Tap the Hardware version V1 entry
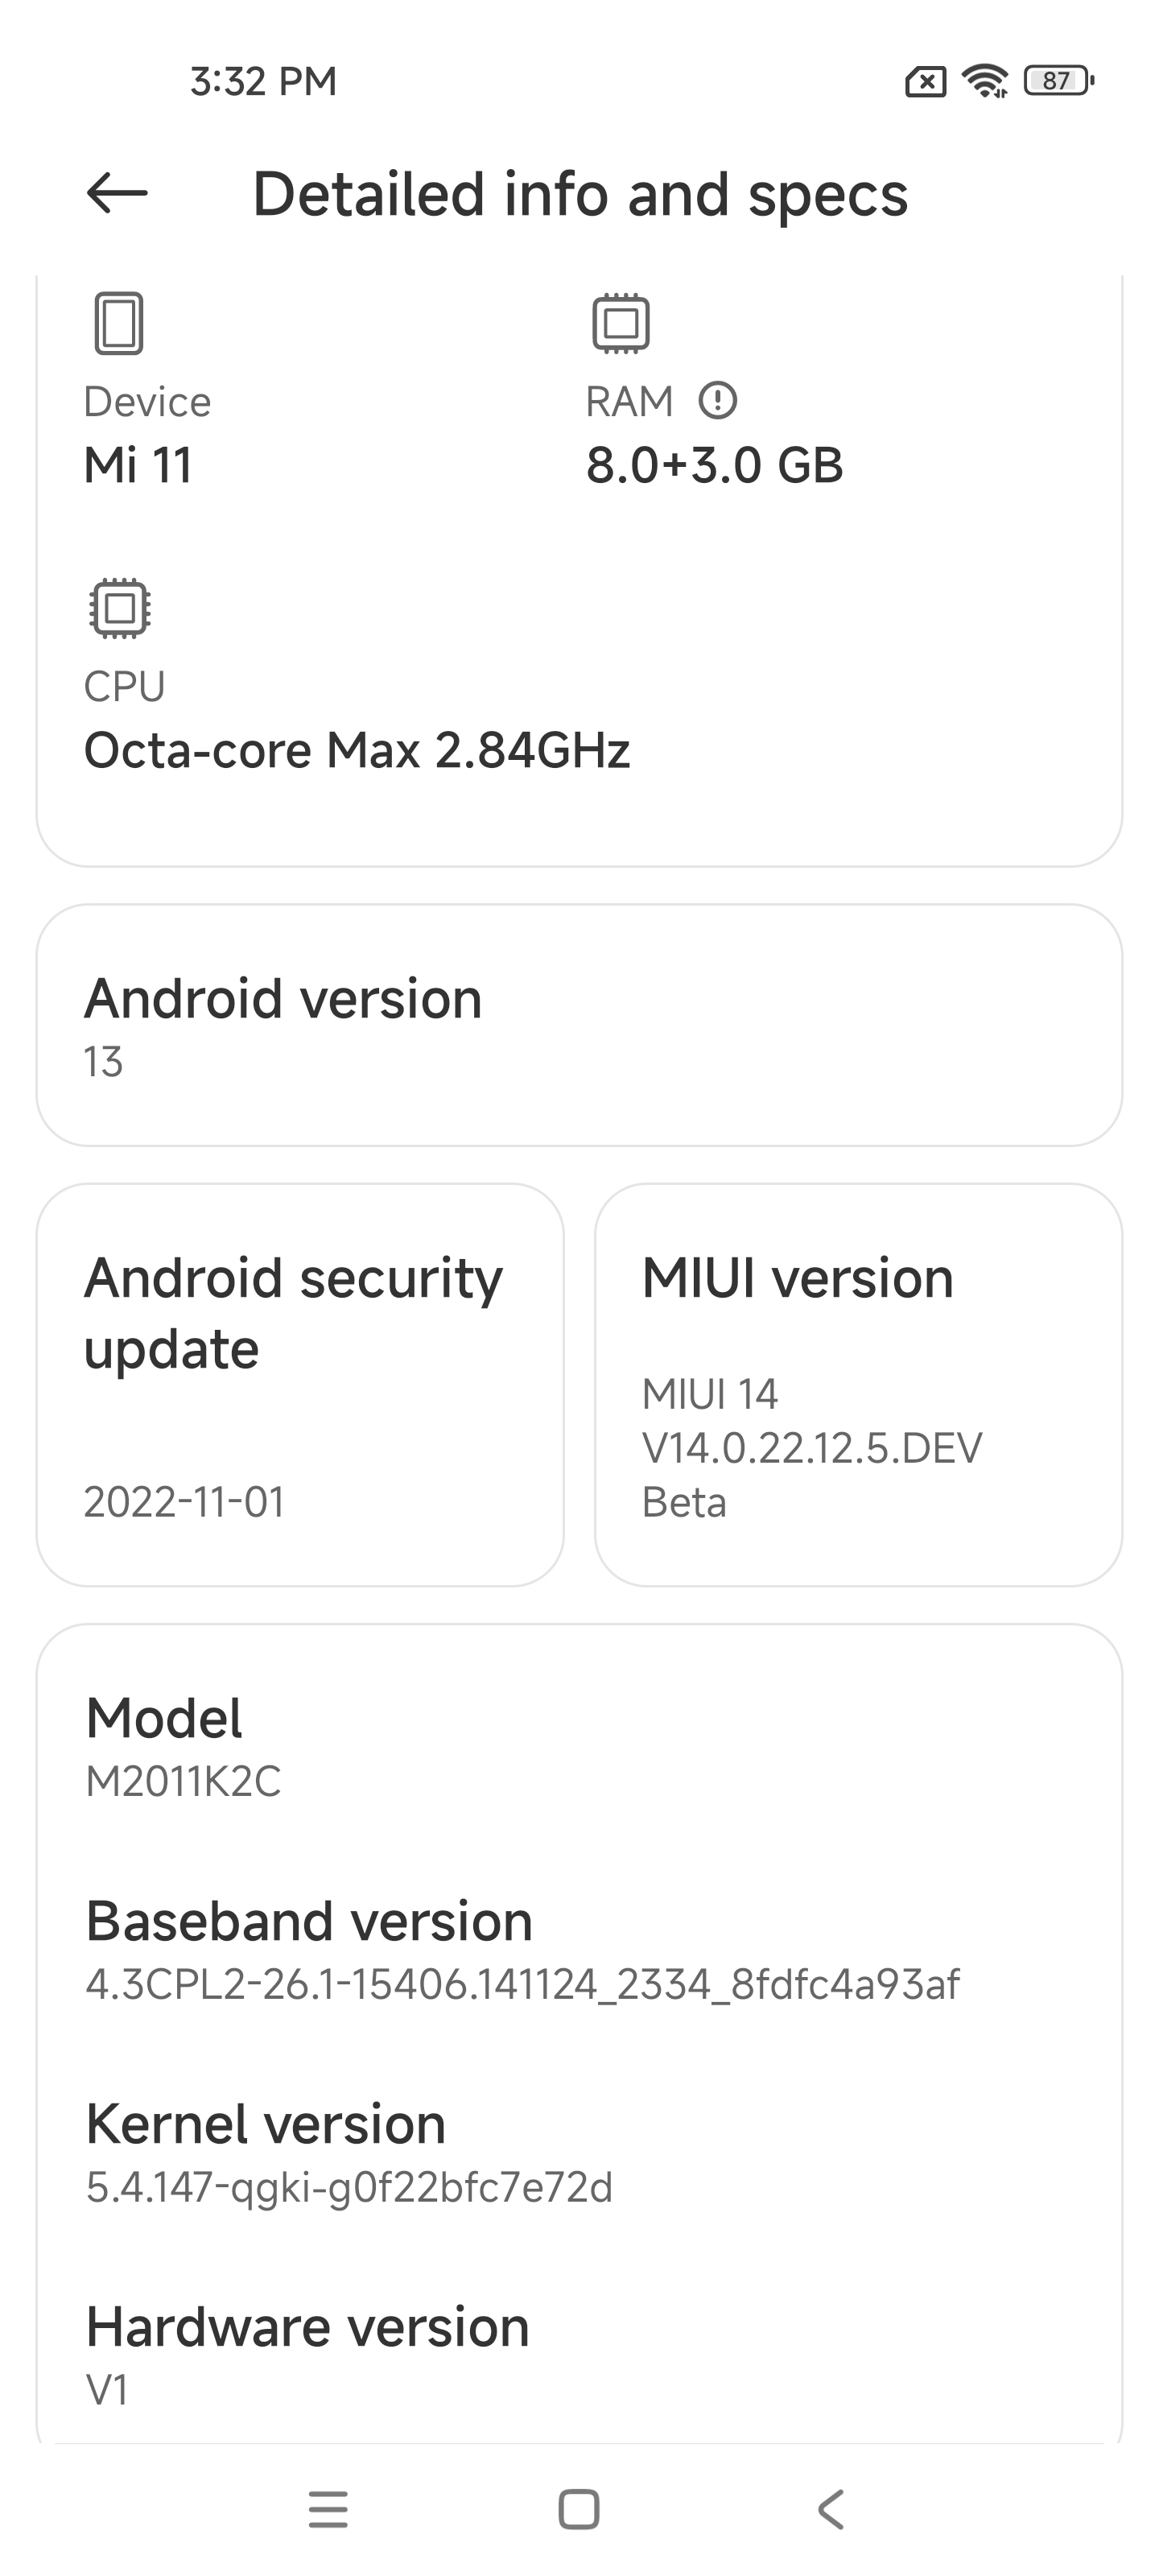1159x2576 pixels. click(x=579, y=2355)
